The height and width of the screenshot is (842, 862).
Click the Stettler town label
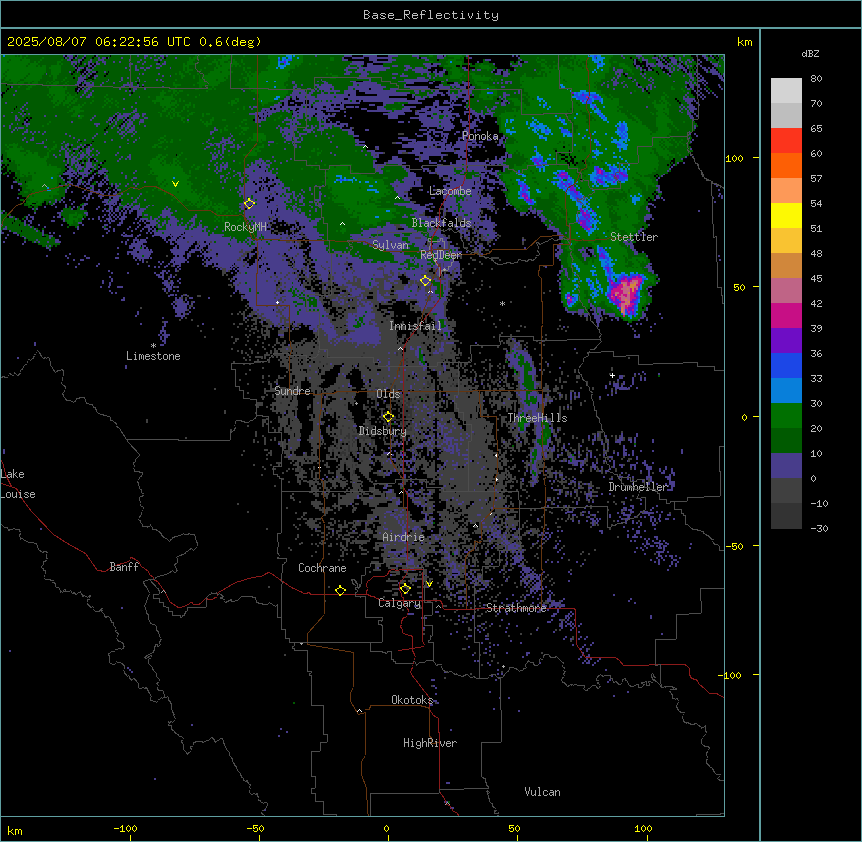634,237
